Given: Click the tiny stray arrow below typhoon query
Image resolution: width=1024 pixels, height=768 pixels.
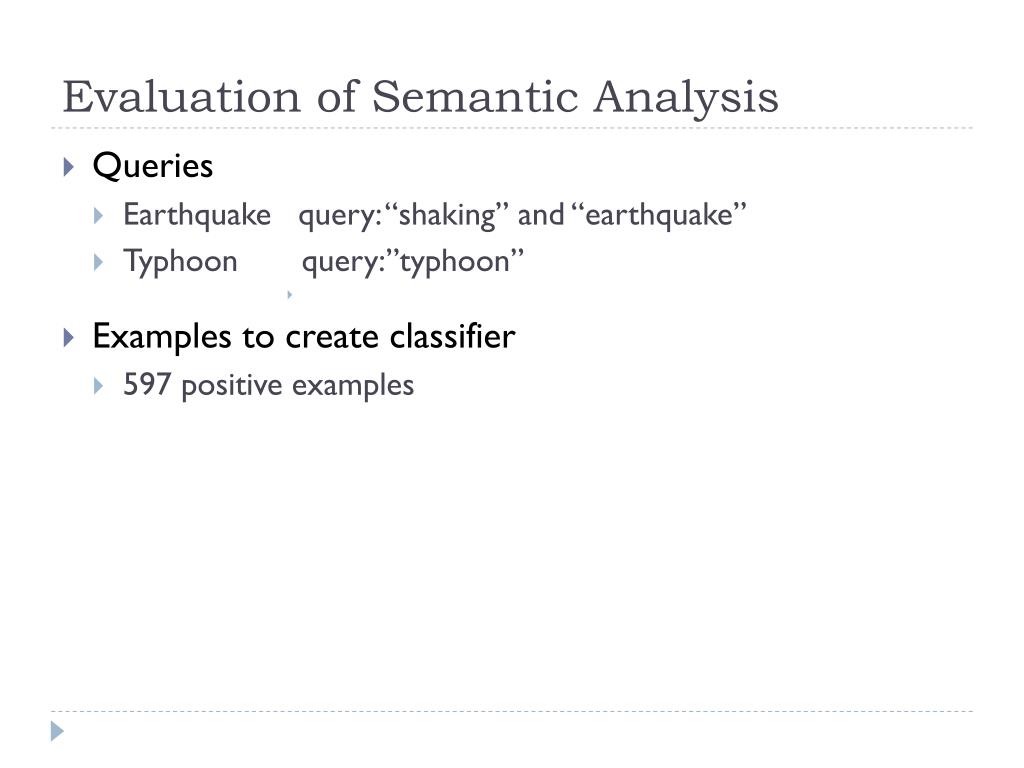Looking at the screenshot, I should [289, 295].
